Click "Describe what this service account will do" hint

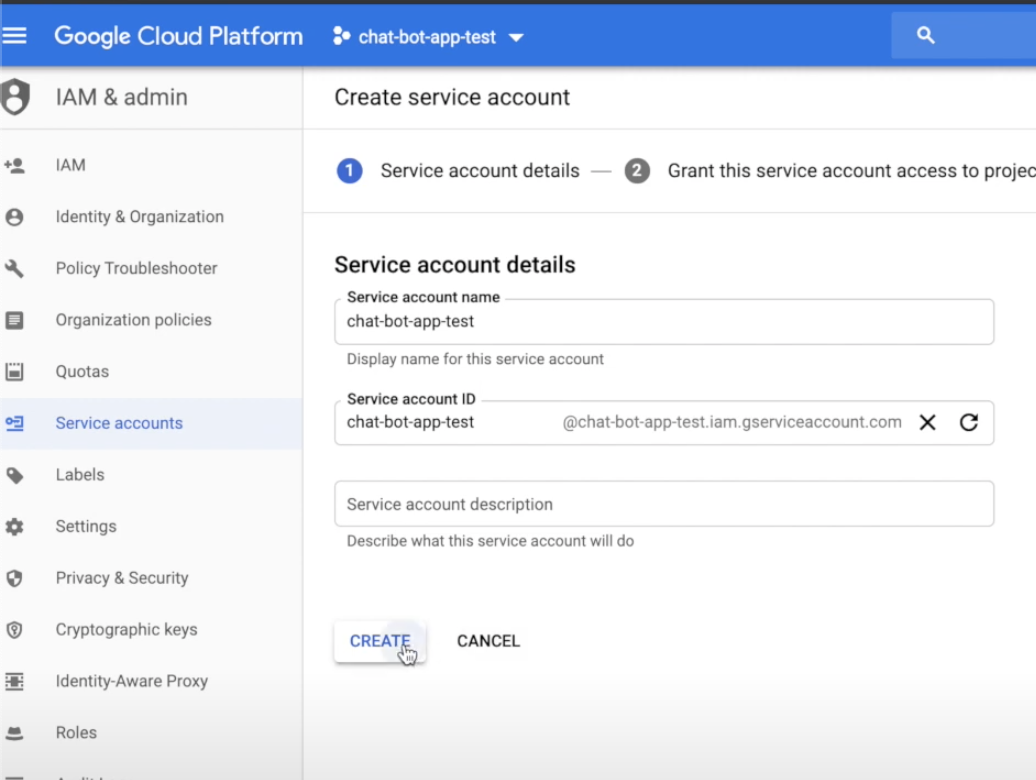(490, 541)
